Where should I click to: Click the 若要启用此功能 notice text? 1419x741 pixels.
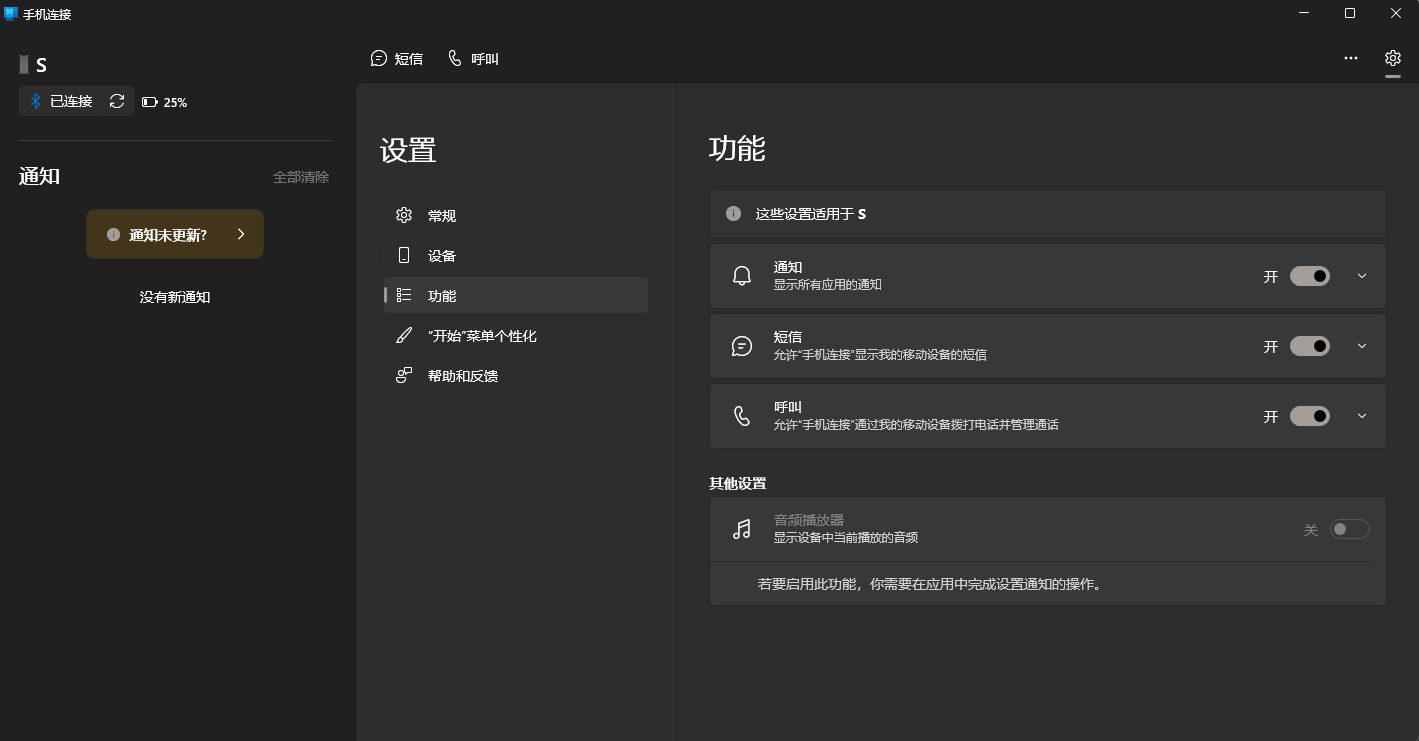pos(930,584)
